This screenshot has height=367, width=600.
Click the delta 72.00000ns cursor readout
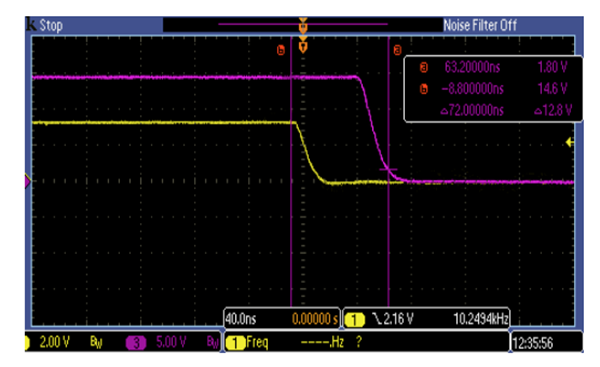point(472,111)
